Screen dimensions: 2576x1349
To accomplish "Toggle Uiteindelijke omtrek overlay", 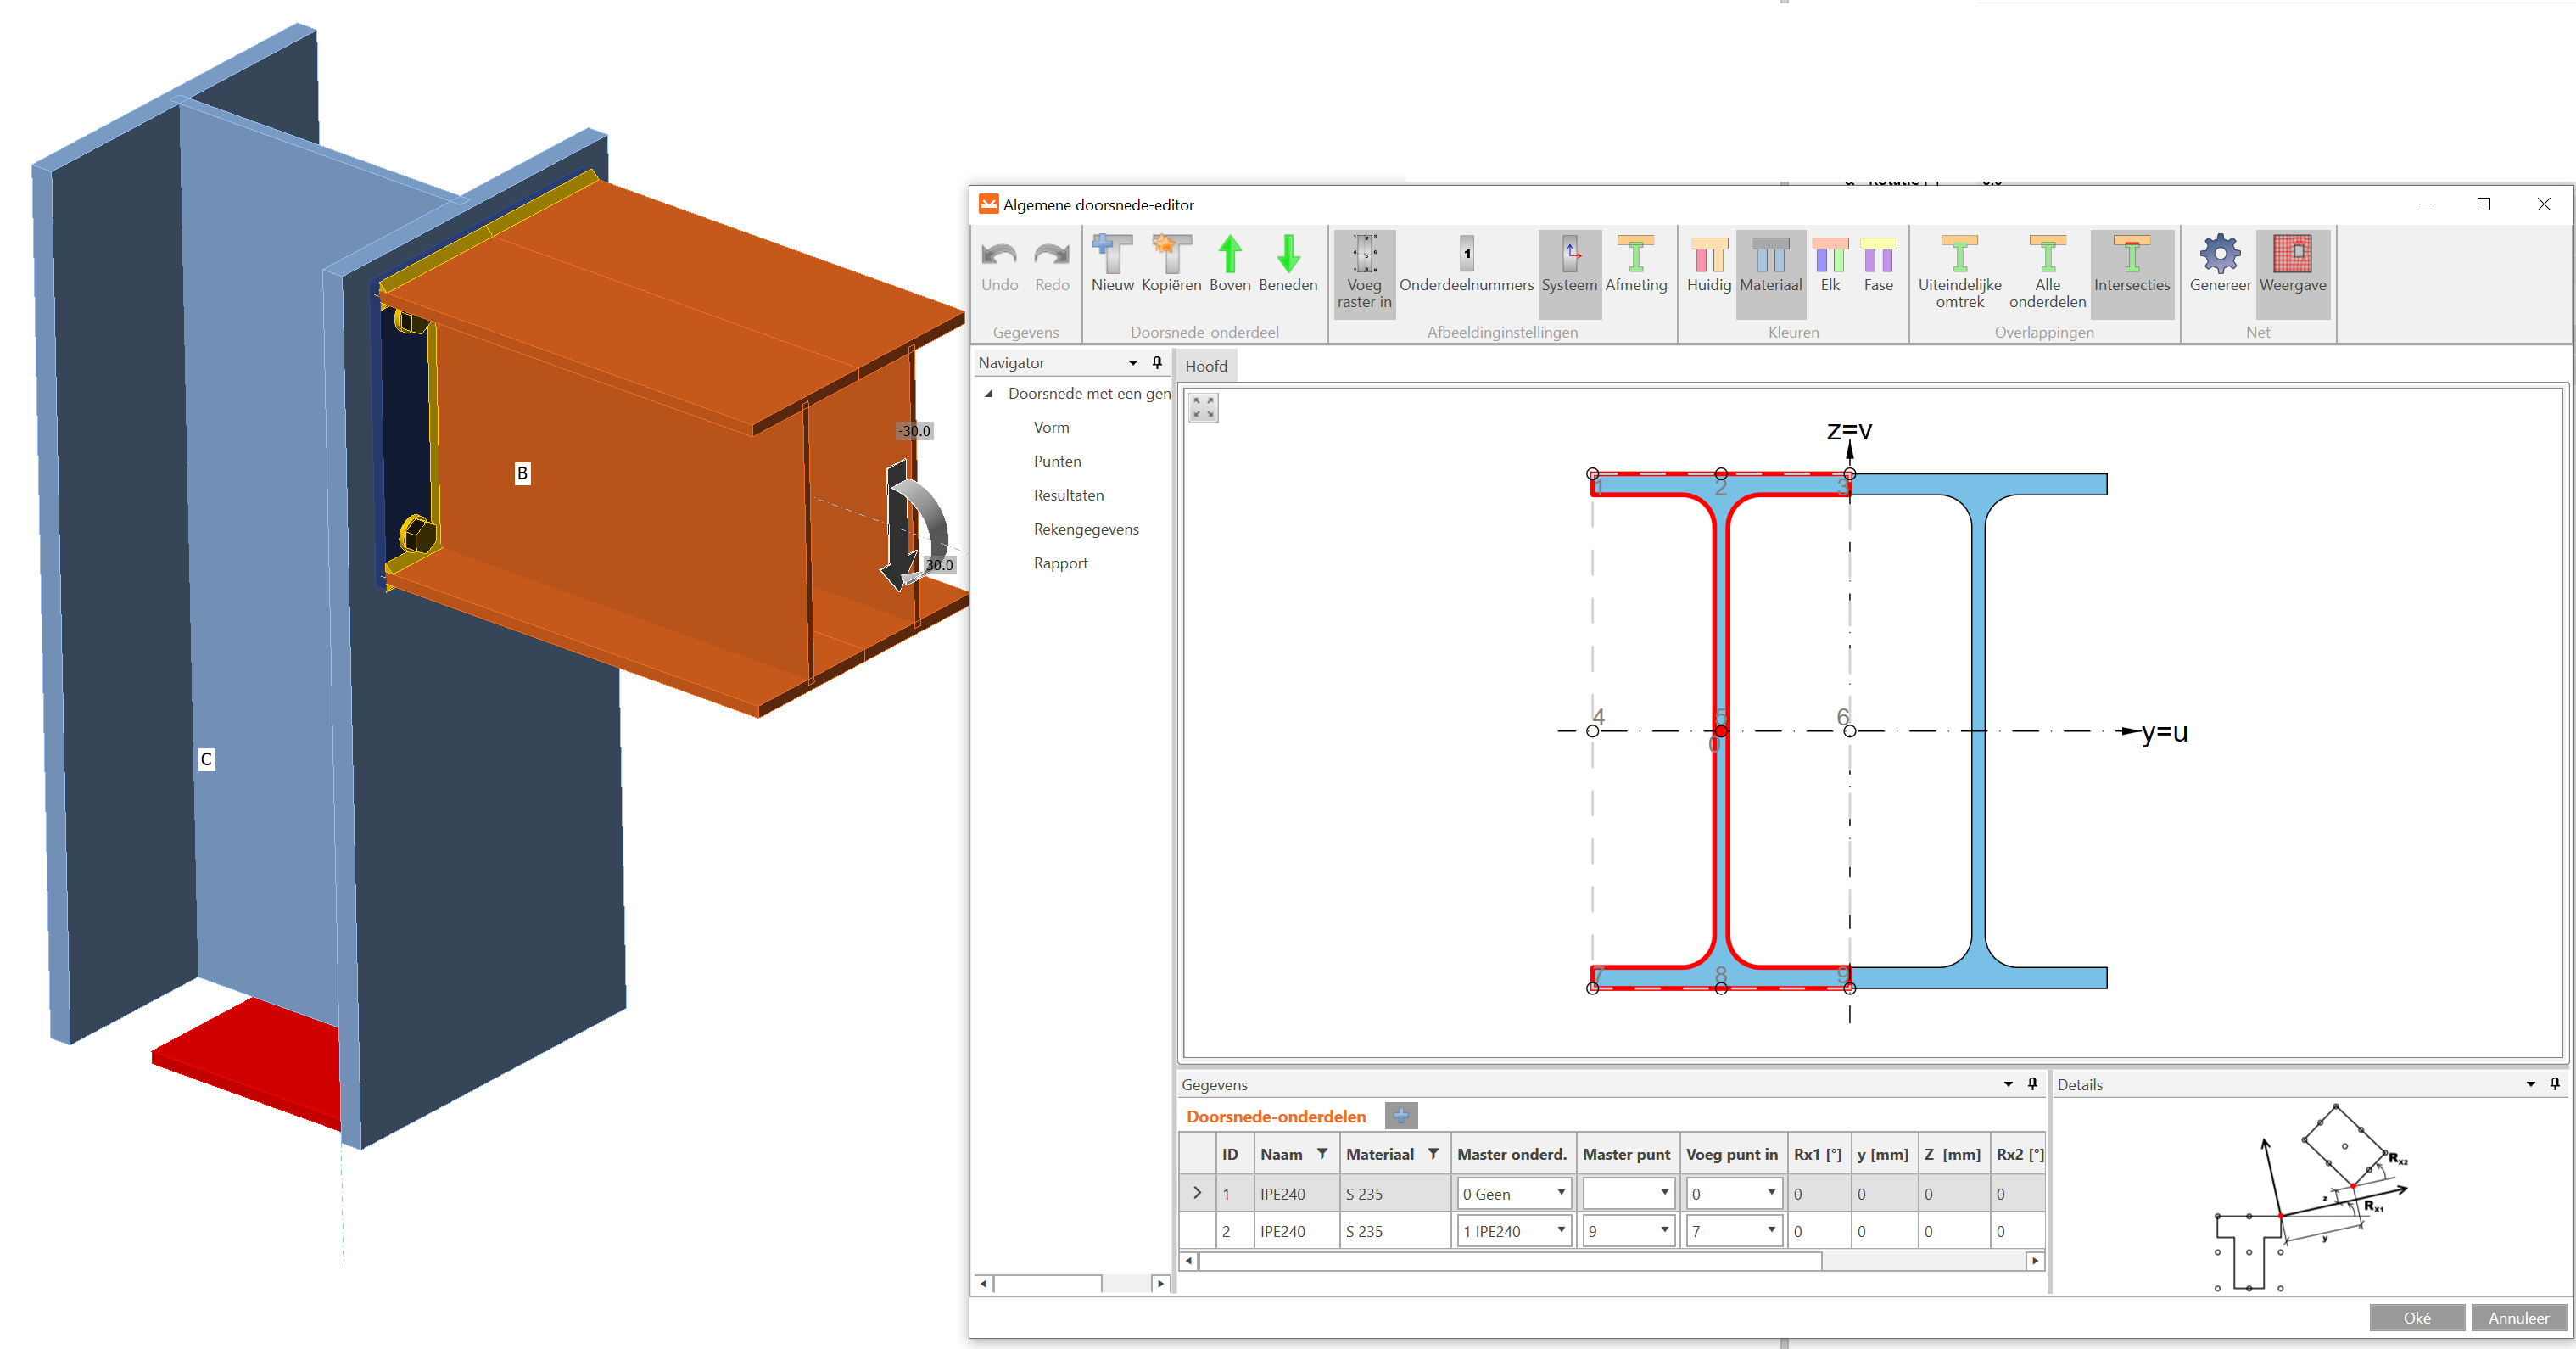I will 1959,263.
